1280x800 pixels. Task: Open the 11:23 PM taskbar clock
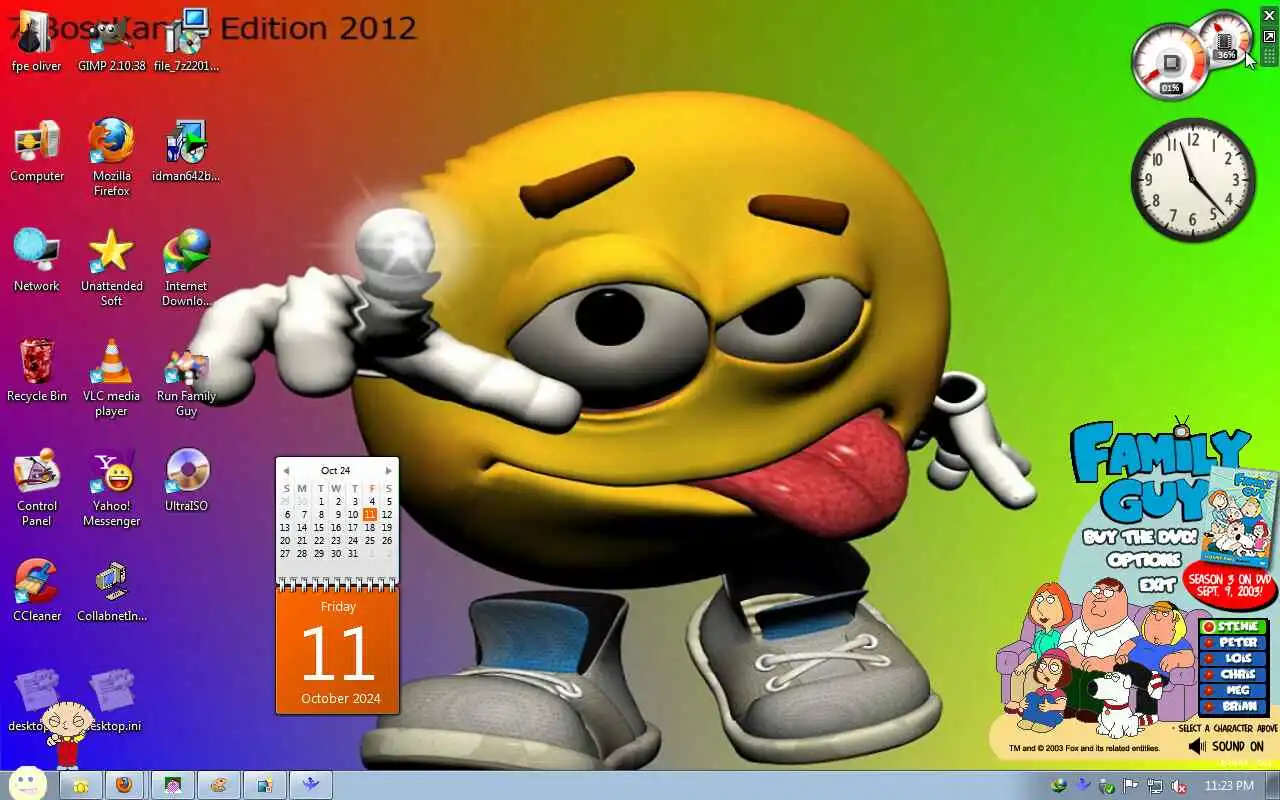pyautogui.click(x=1230, y=786)
